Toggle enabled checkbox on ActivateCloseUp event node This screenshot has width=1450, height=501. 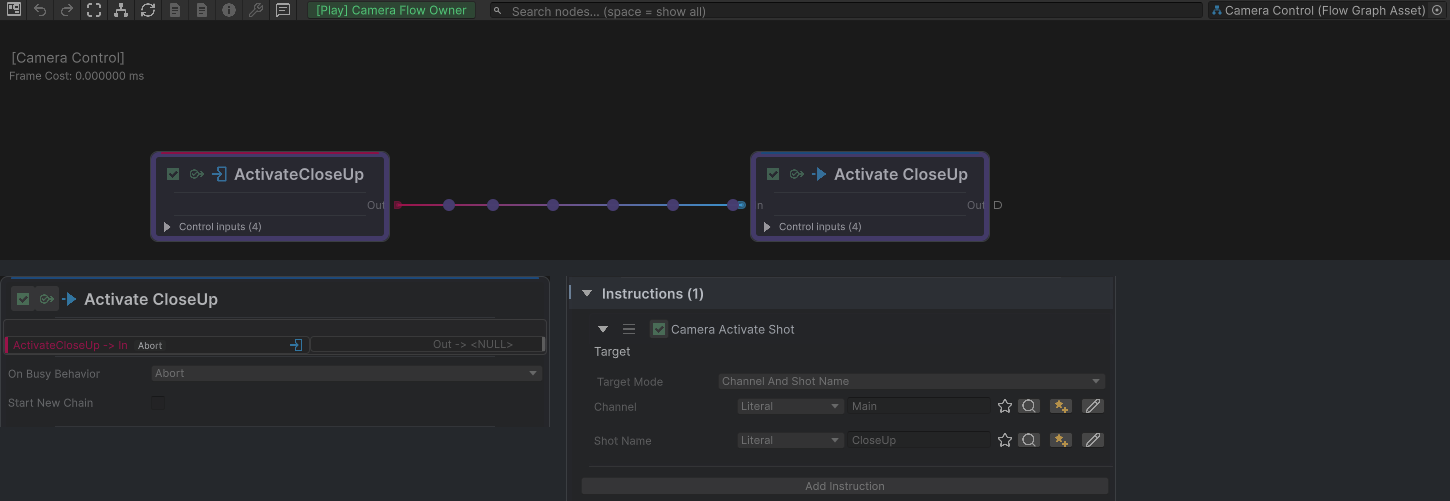pyautogui.click(x=173, y=174)
